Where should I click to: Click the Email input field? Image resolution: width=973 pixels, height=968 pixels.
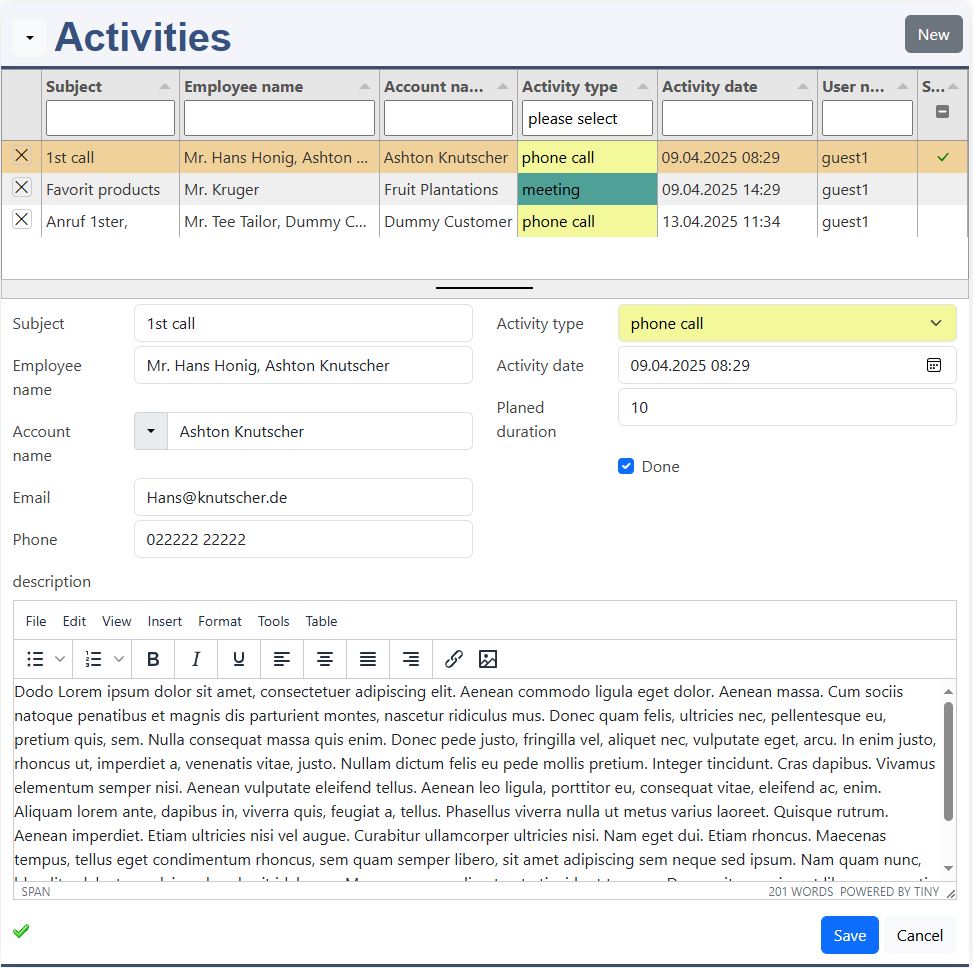tap(303, 497)
